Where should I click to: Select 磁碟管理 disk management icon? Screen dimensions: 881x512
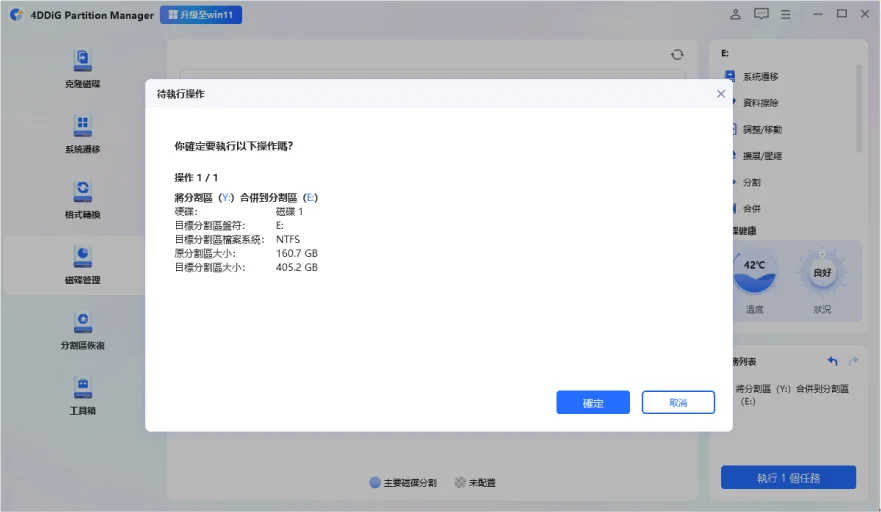(x=83, y=256)
